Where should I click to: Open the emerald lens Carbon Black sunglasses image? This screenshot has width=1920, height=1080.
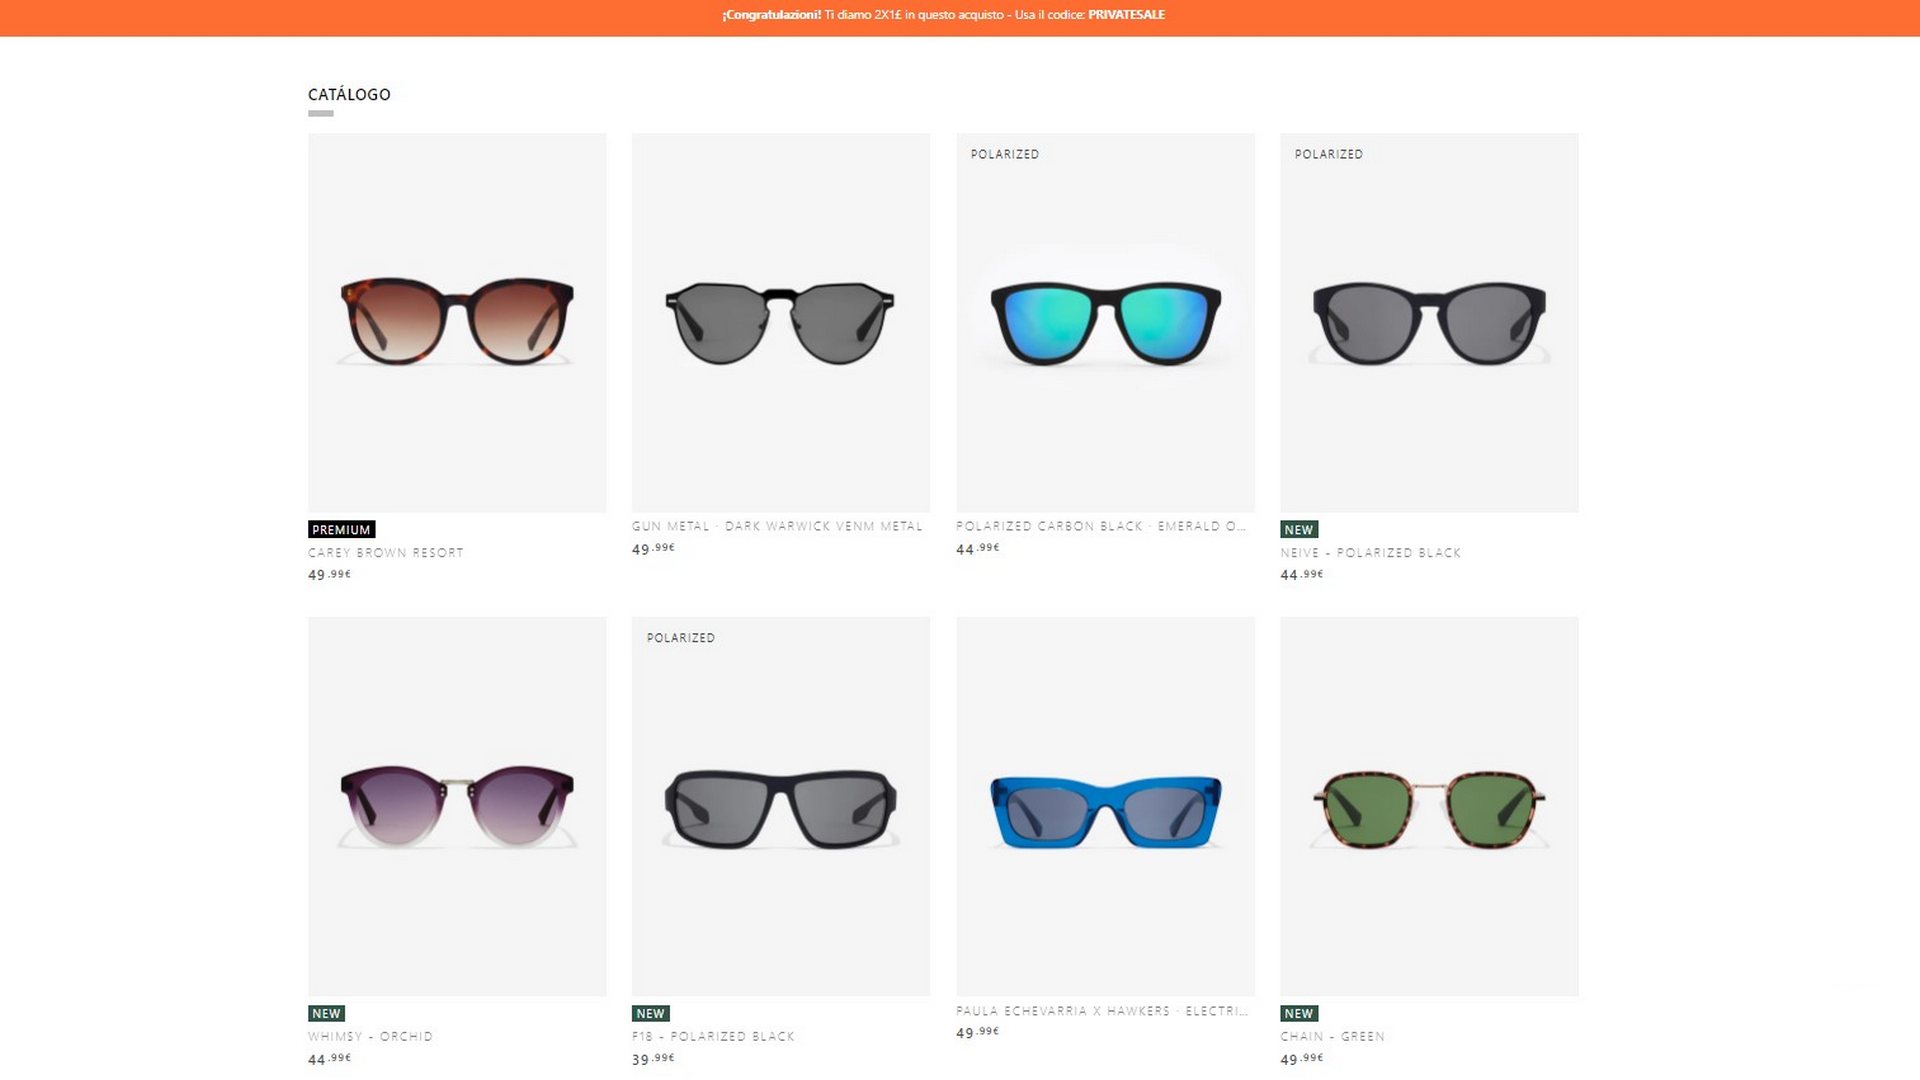click(x=1105, y=322)
